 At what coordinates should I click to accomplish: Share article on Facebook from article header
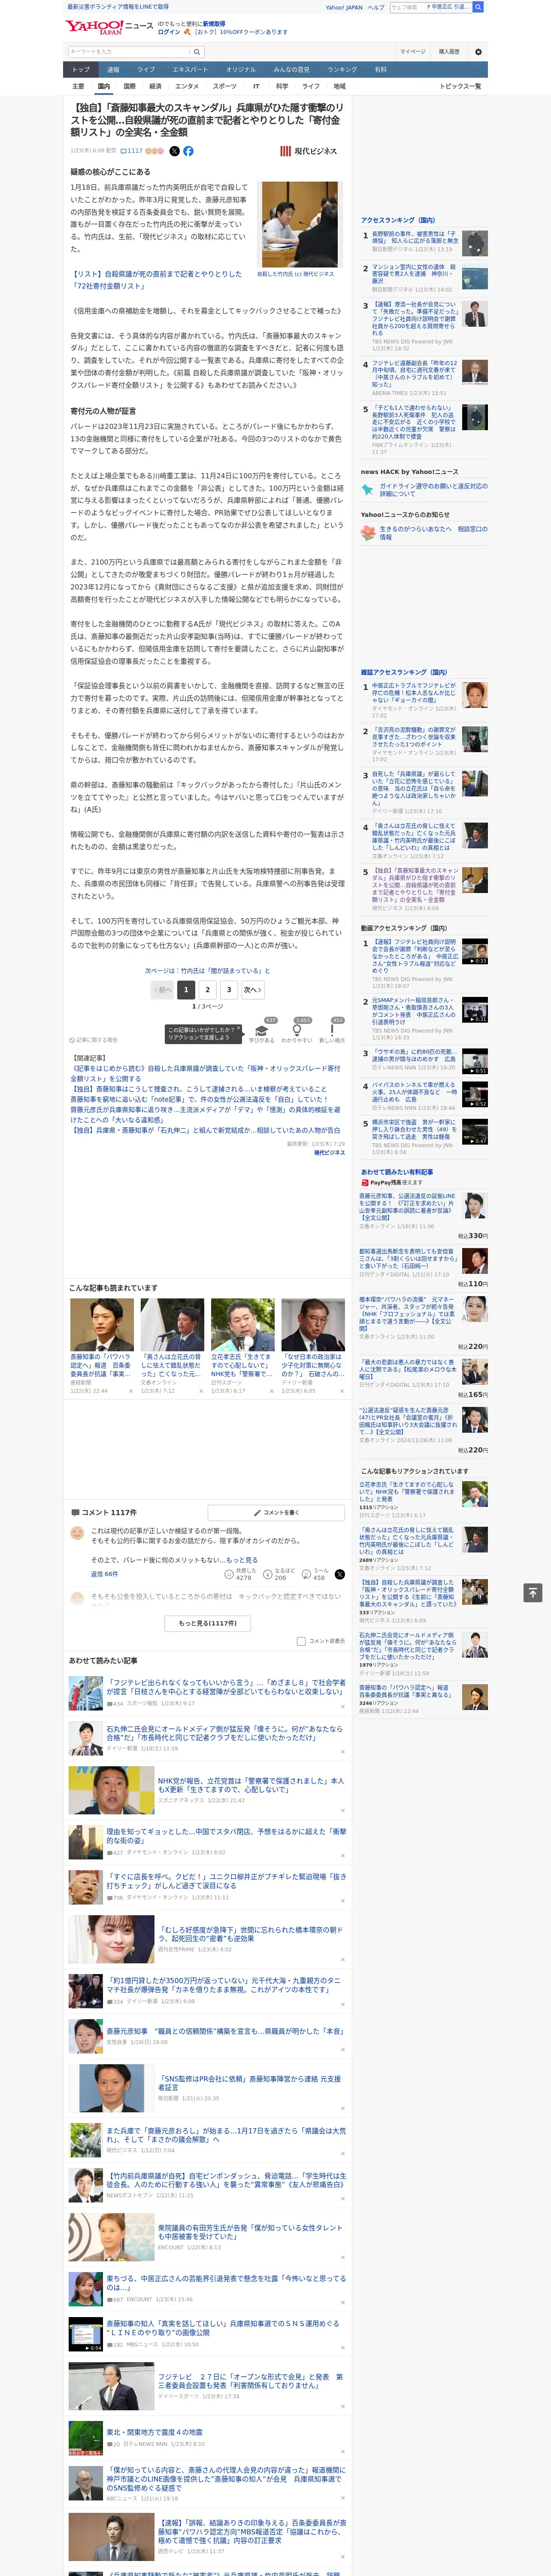188,151
